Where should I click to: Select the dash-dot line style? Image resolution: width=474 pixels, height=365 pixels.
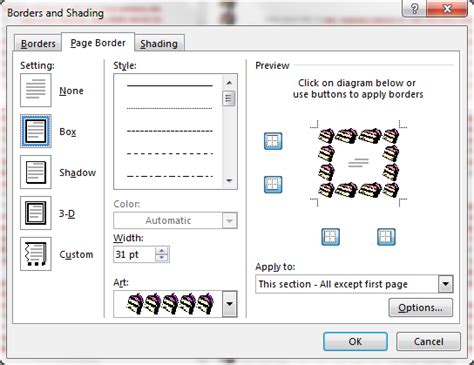tap(170, 176)
